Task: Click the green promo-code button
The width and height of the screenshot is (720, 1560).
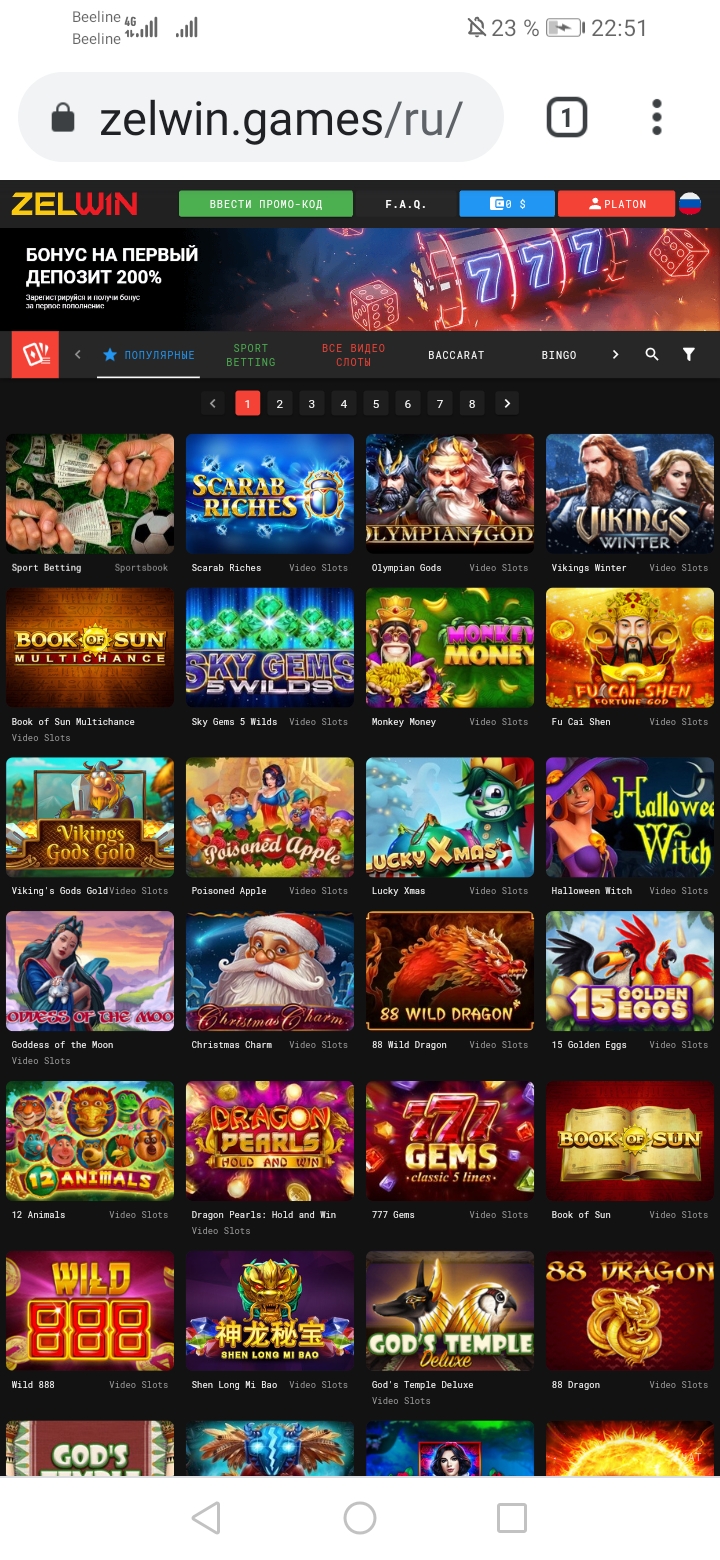Action: pyautogui.click(x=266, y=204)
